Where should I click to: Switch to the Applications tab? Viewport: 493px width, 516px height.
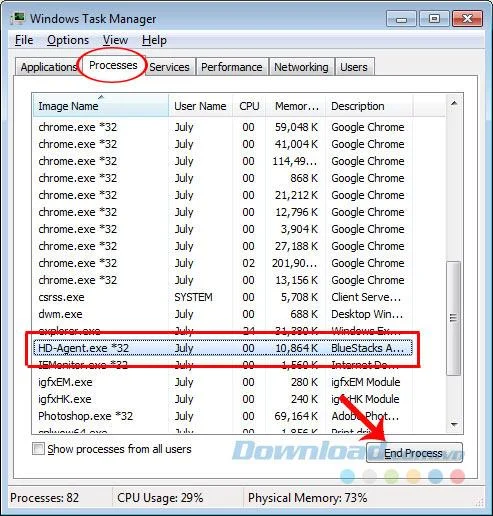click(x=49, y=67)
